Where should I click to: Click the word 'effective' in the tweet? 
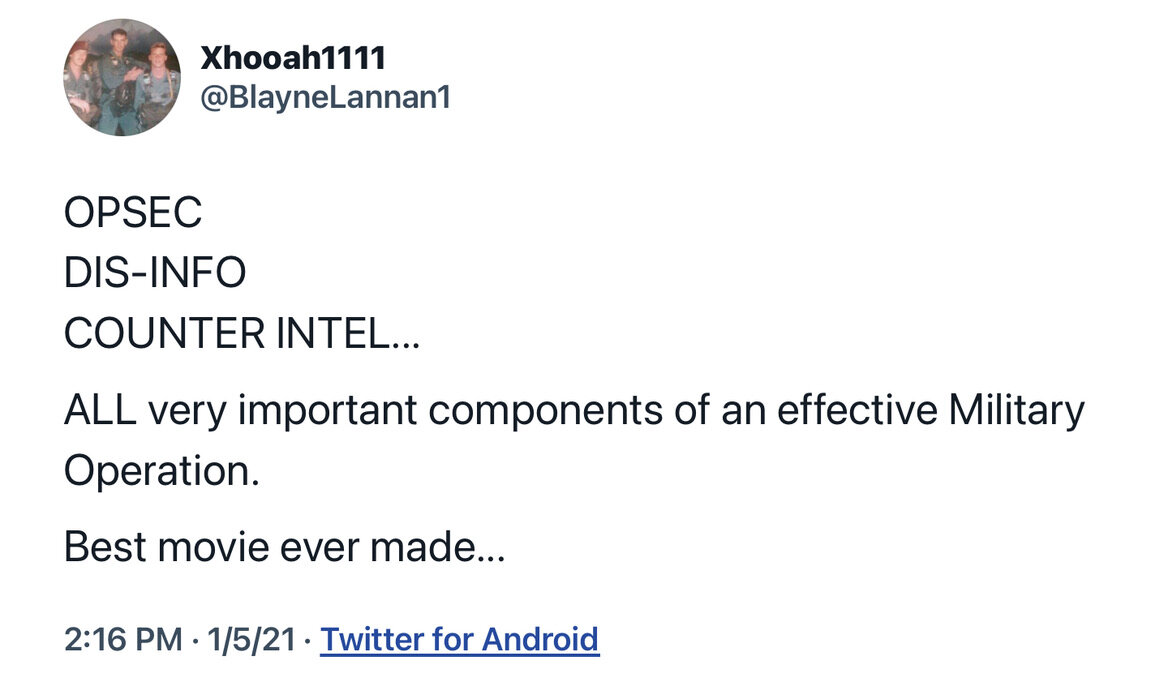[x=857, y=410]
